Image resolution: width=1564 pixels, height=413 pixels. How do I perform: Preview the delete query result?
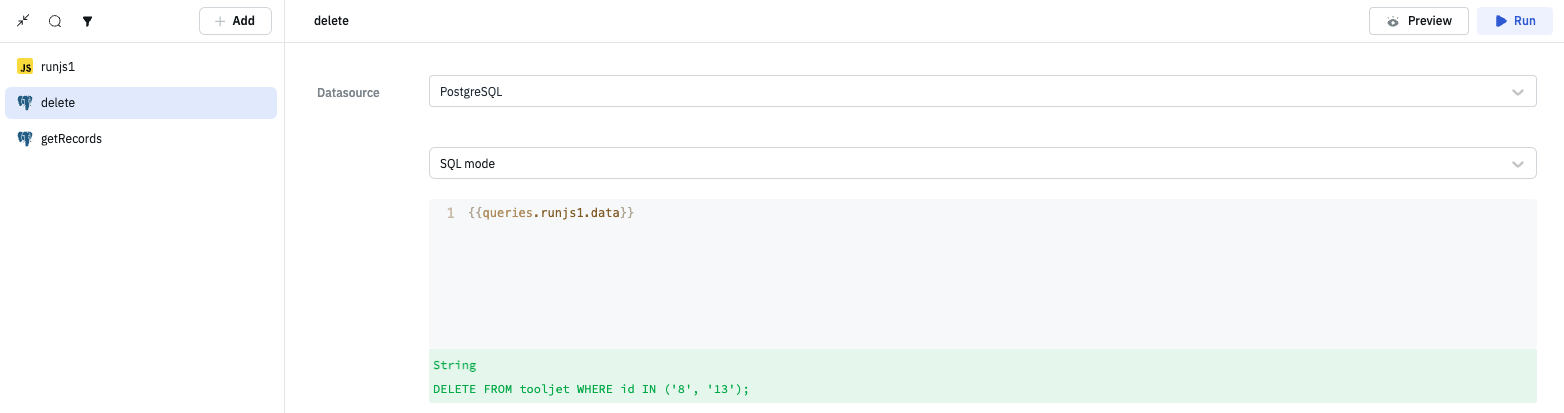tap(1419, 21)
